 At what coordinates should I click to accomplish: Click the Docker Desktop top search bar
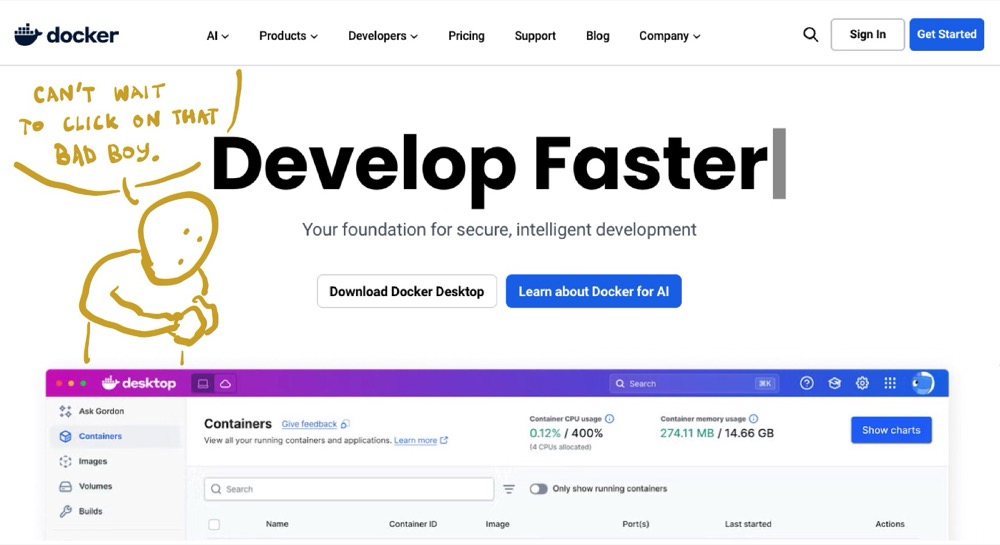pos(693,384)
